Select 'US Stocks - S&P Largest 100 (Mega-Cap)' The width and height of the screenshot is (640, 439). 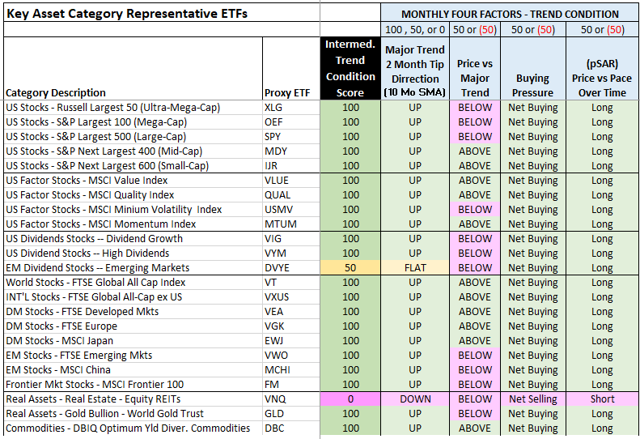(x=96, y=122)
